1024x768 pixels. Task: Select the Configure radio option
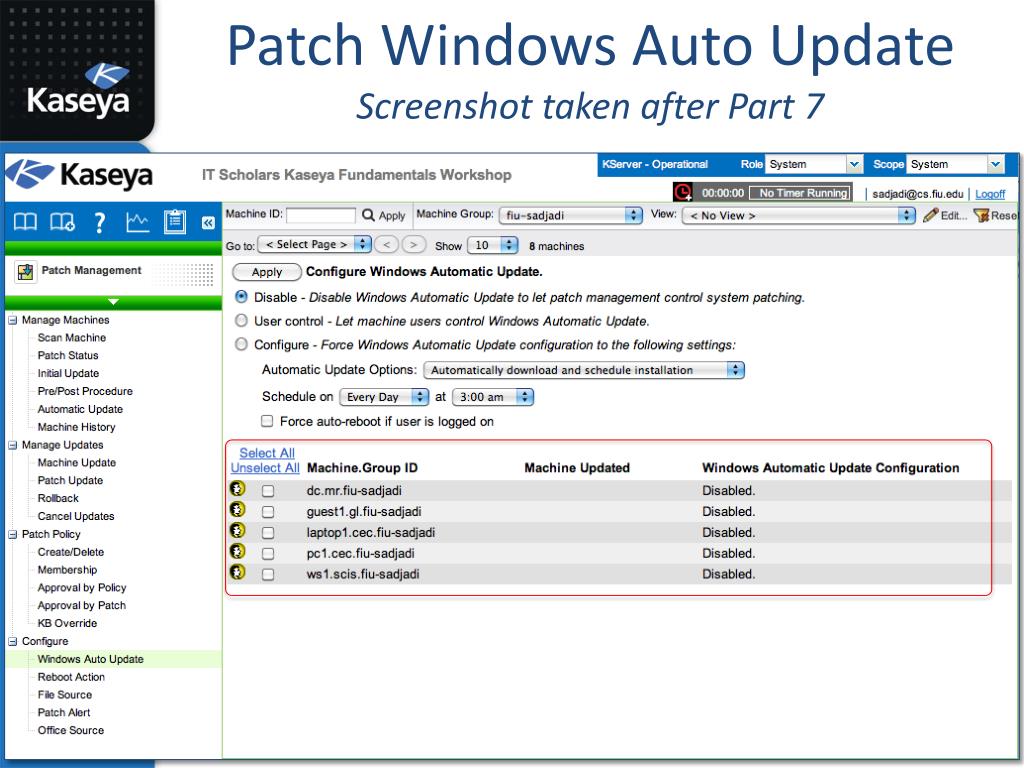[242, 344]
